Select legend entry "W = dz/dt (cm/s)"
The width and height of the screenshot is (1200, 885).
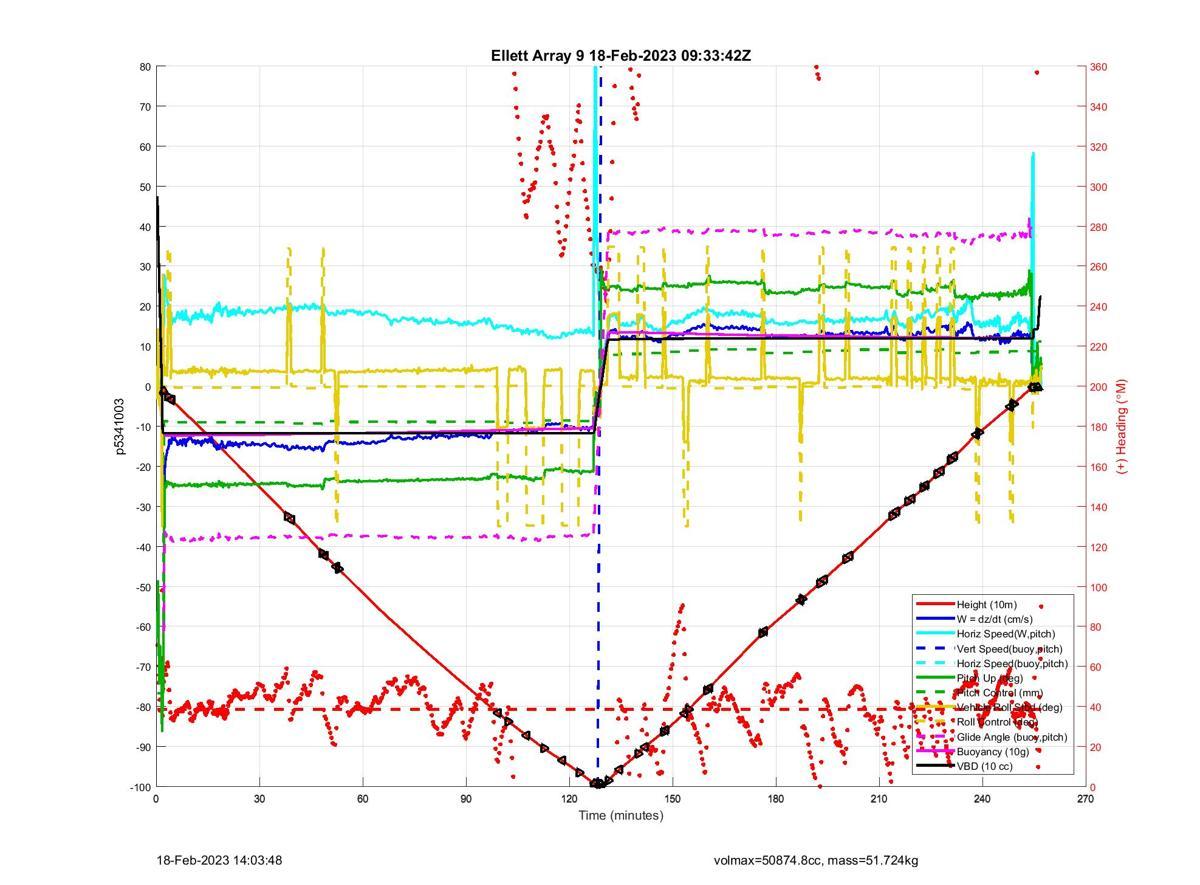(993, 619)
